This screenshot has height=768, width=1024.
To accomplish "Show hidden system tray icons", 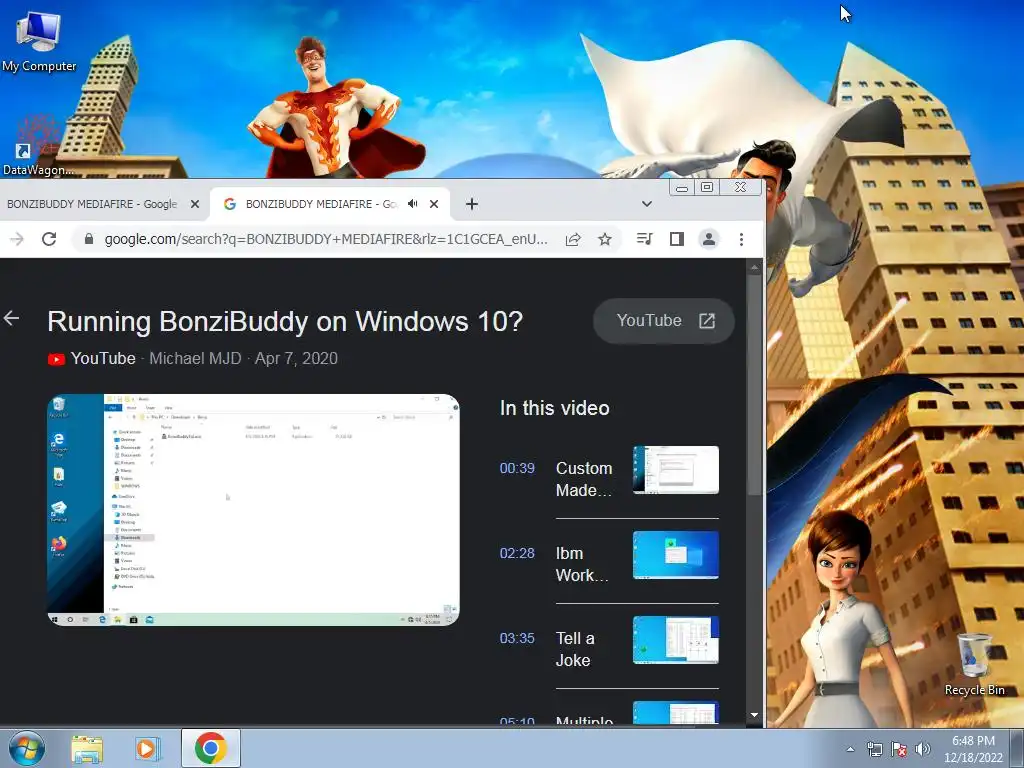I will 850,750.
